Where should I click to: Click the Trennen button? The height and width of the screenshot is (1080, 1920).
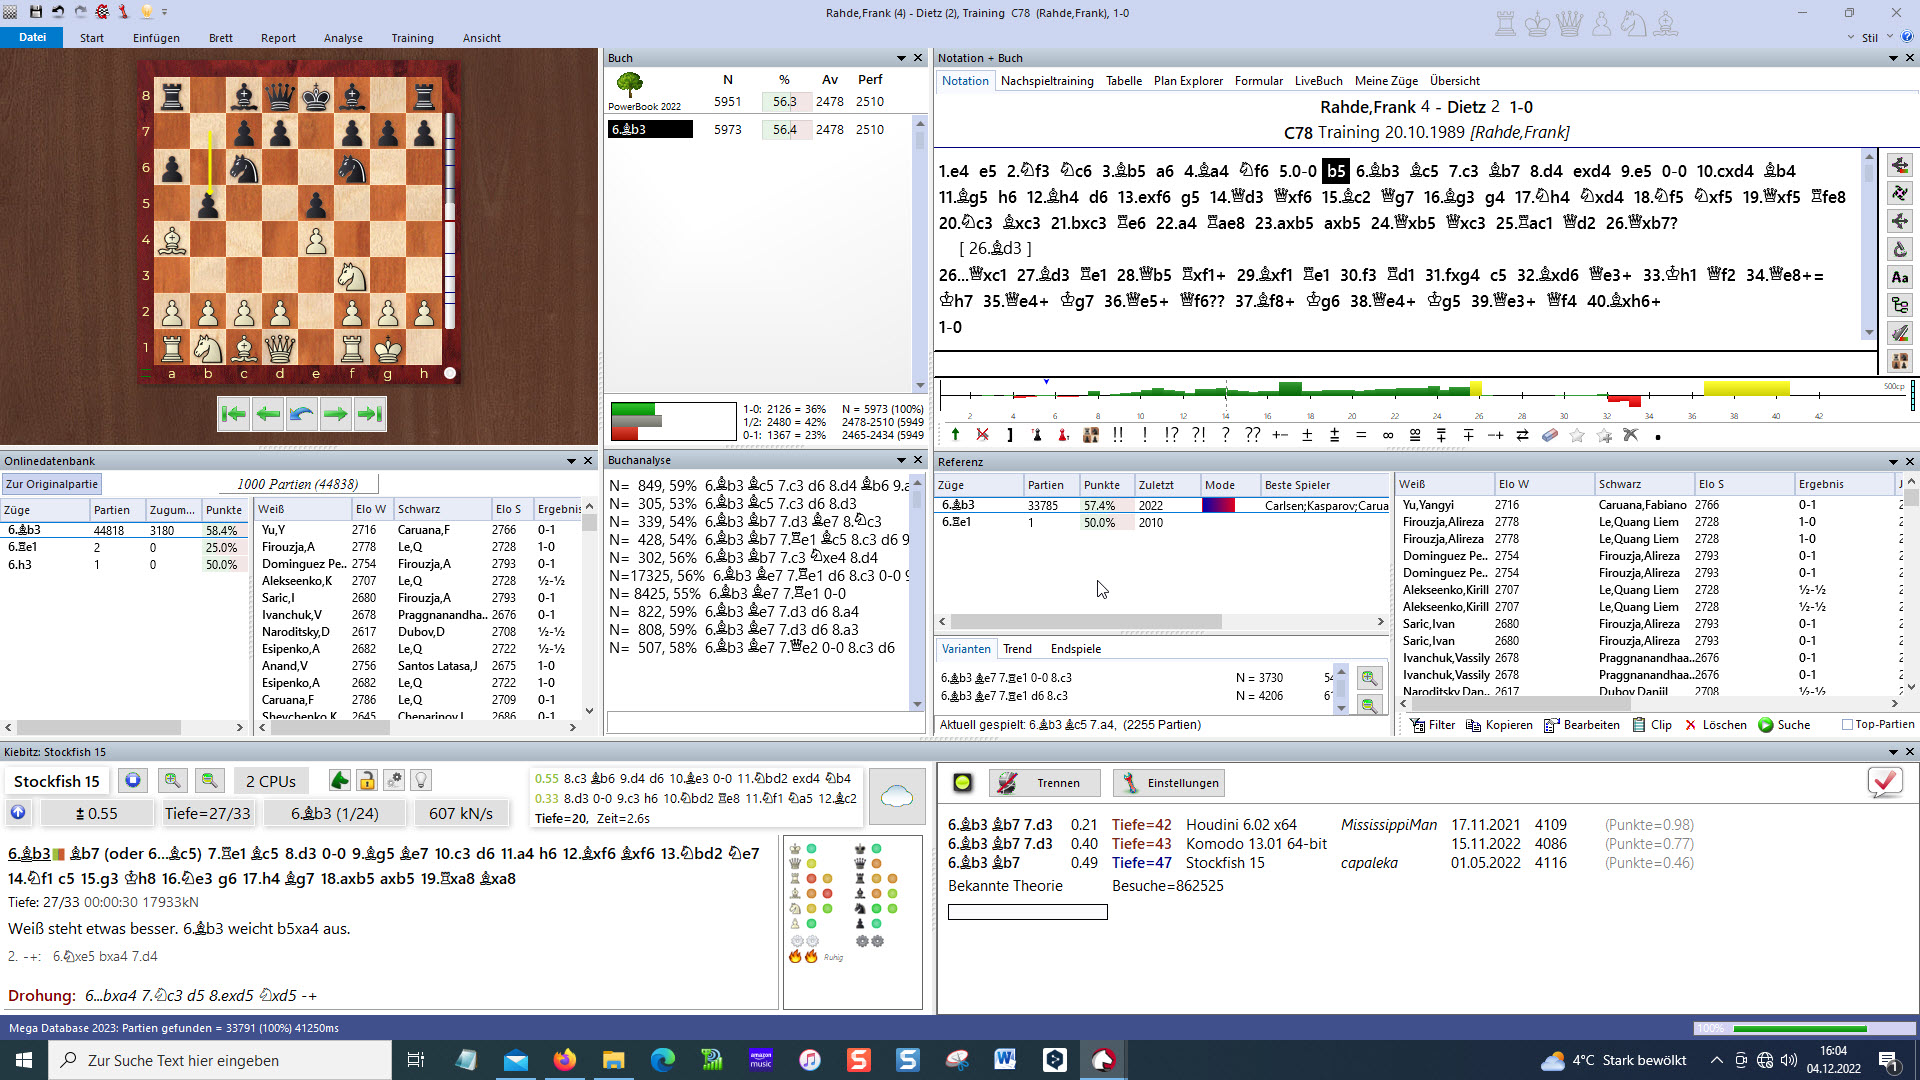(1045, 783)
